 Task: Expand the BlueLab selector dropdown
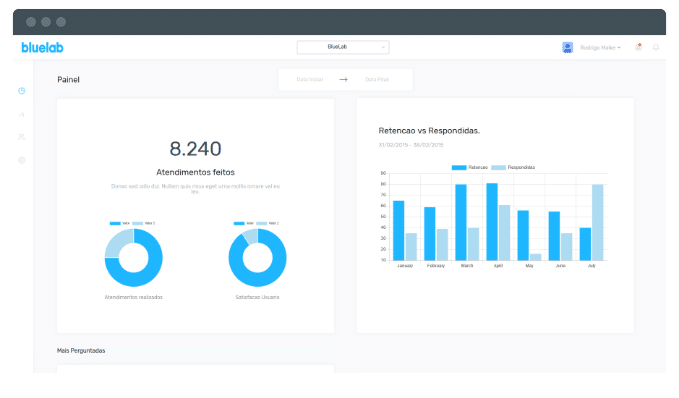(x=343, y=47)
